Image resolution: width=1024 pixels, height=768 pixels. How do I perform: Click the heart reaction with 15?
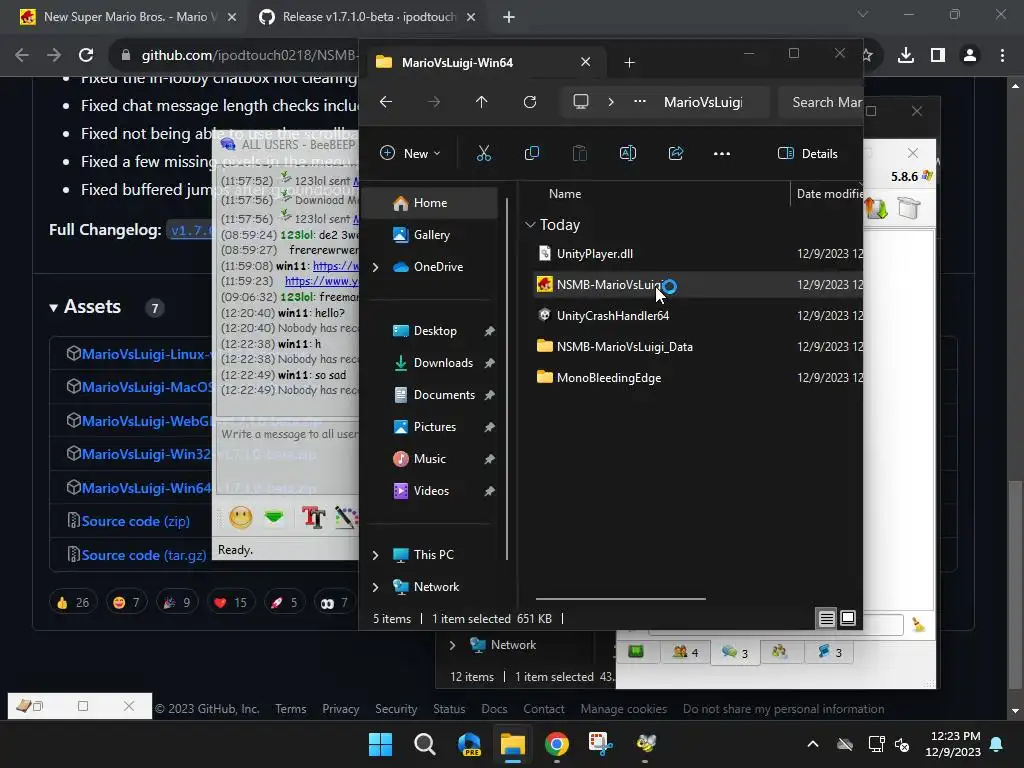tap(231, 602)
